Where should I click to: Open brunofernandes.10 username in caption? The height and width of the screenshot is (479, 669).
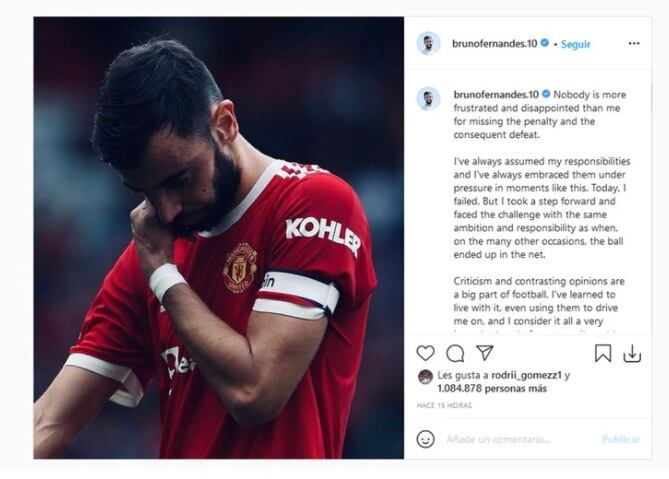496,94
